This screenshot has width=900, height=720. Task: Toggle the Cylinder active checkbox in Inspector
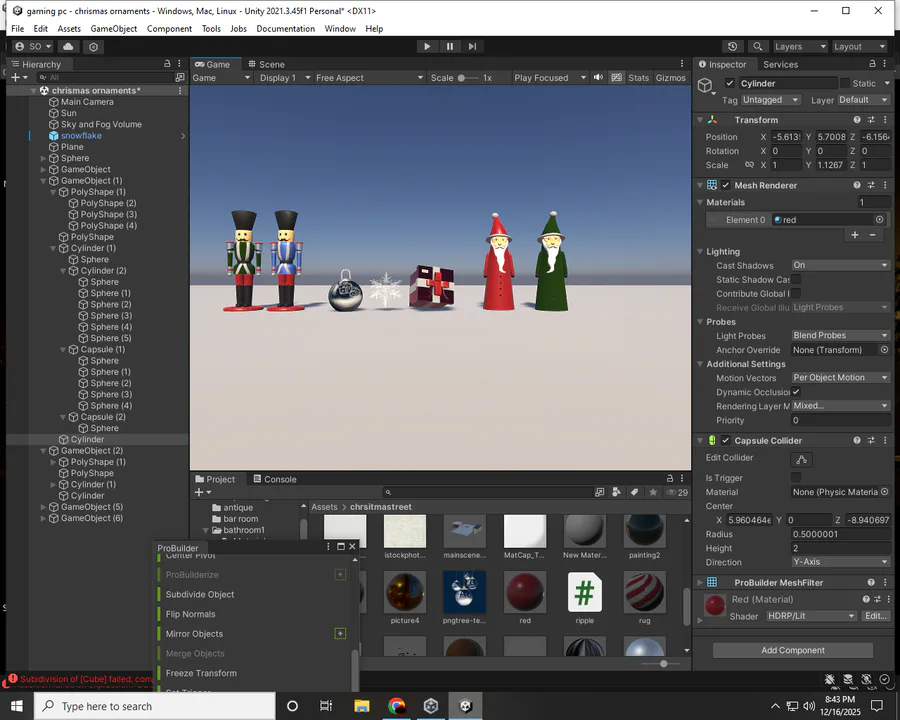(730, 83)
